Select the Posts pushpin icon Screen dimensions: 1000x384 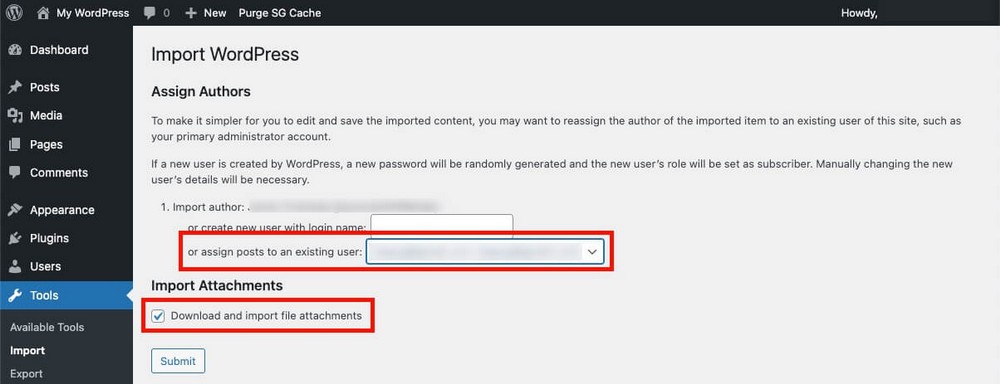coord(15,87)
